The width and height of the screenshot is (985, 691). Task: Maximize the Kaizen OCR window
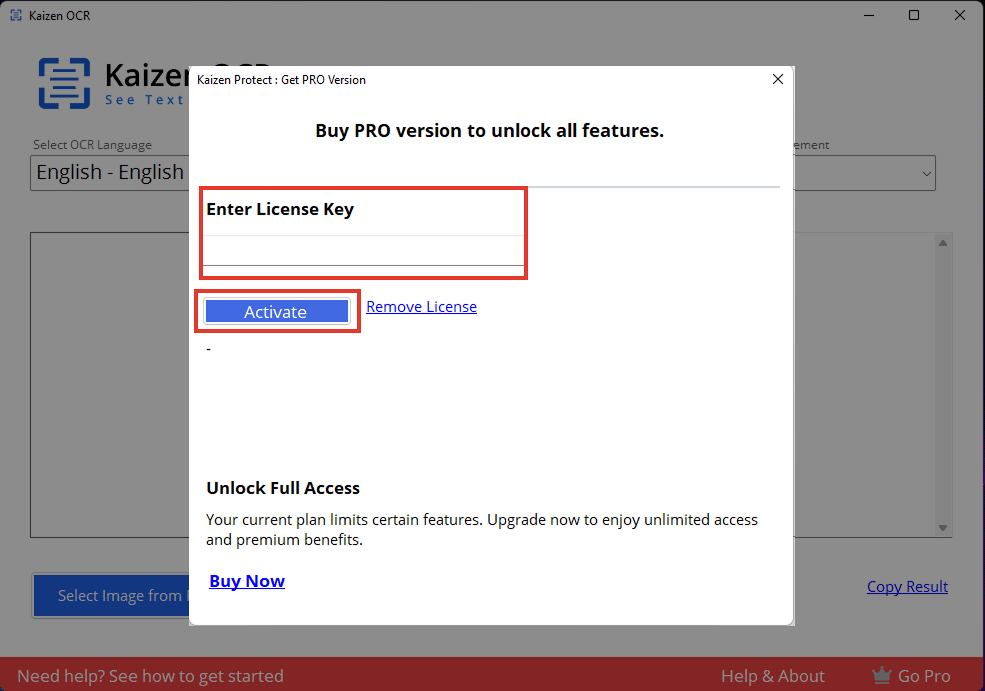click(914, 16)
